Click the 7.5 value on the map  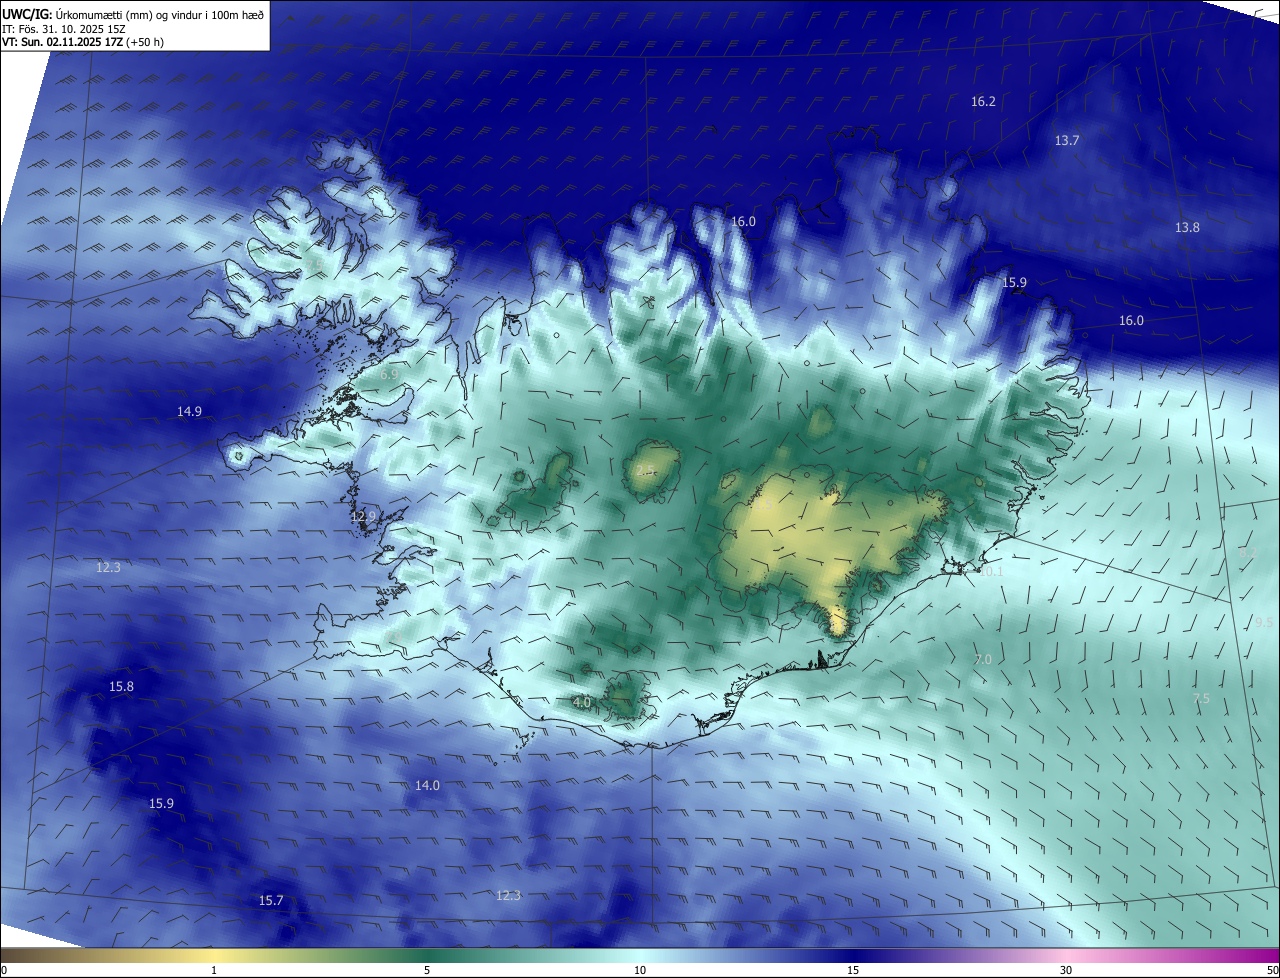pyautogui.click(x=1201, y=699)
